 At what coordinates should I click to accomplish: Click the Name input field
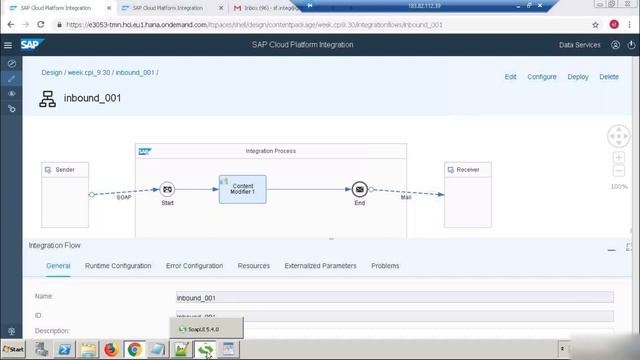(395, 298)
